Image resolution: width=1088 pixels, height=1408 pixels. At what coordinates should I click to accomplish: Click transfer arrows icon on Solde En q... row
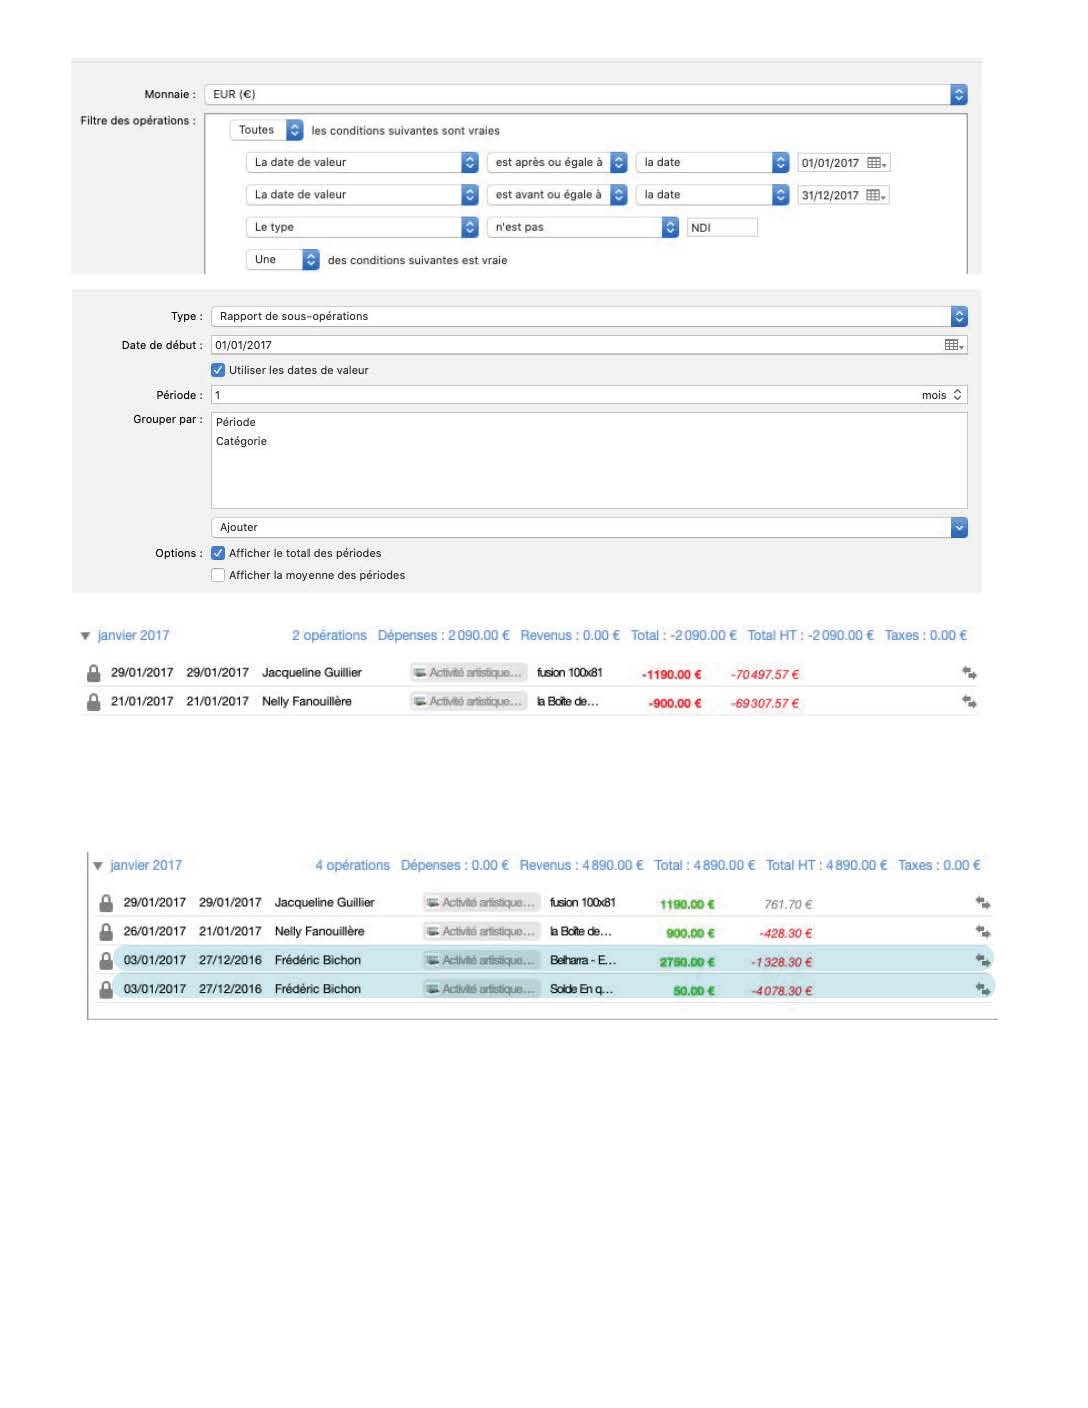pyautogui.click(x=982, y=989)
